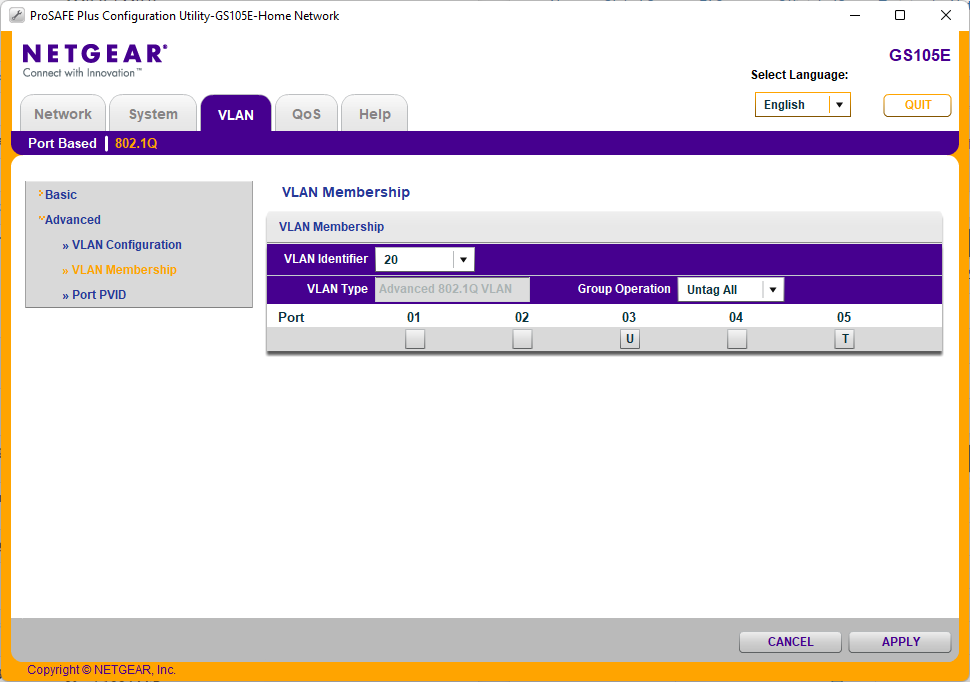
Task: Select the VLAN tab
Action: pyautogui.click(x=236, y=114)
